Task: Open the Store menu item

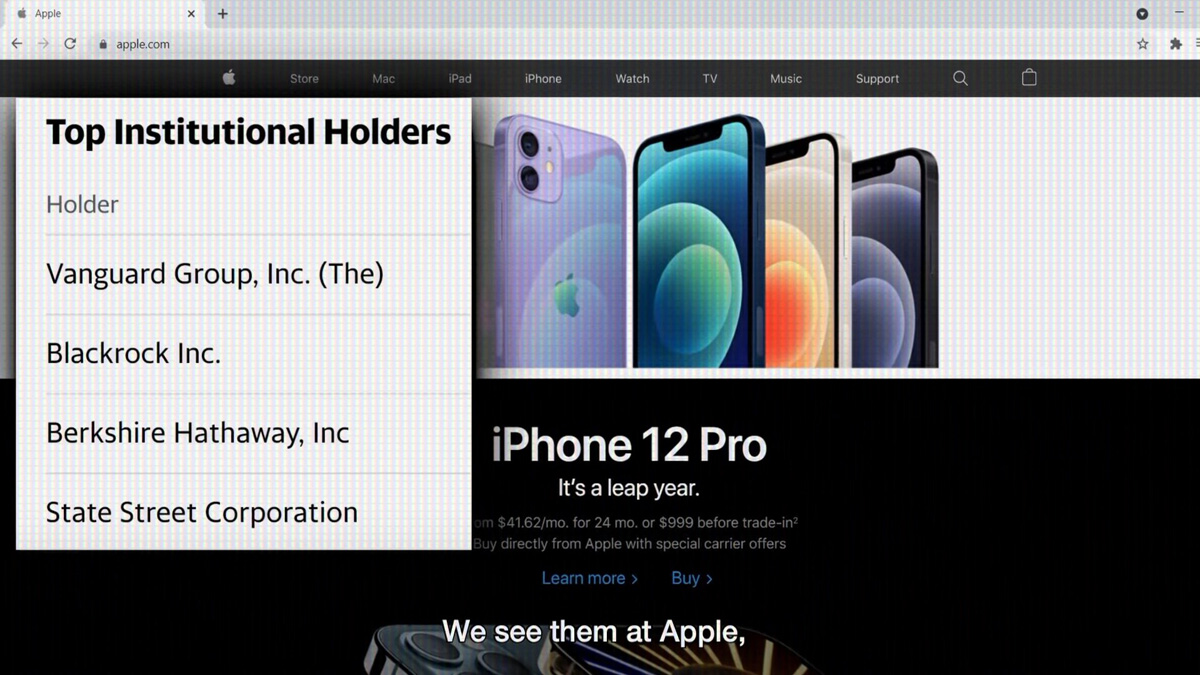Action: click(x=304, y=79)
